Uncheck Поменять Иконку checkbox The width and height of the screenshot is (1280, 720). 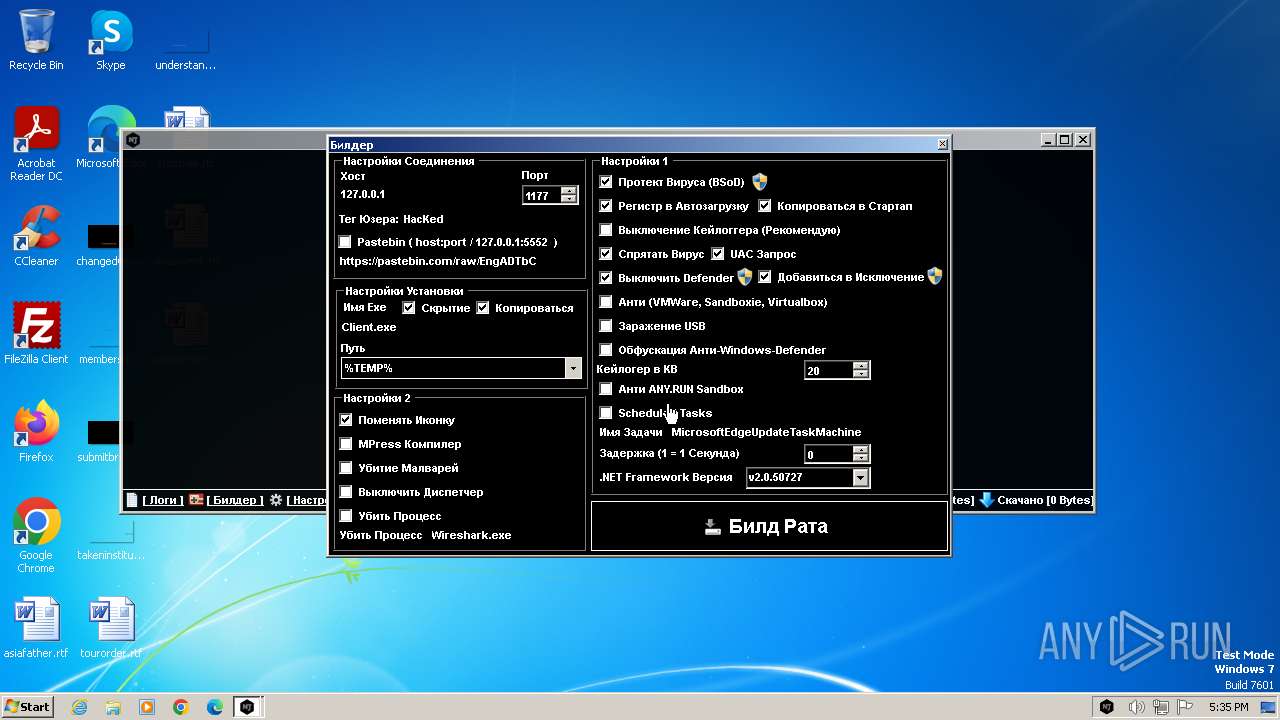coord(346,420)
